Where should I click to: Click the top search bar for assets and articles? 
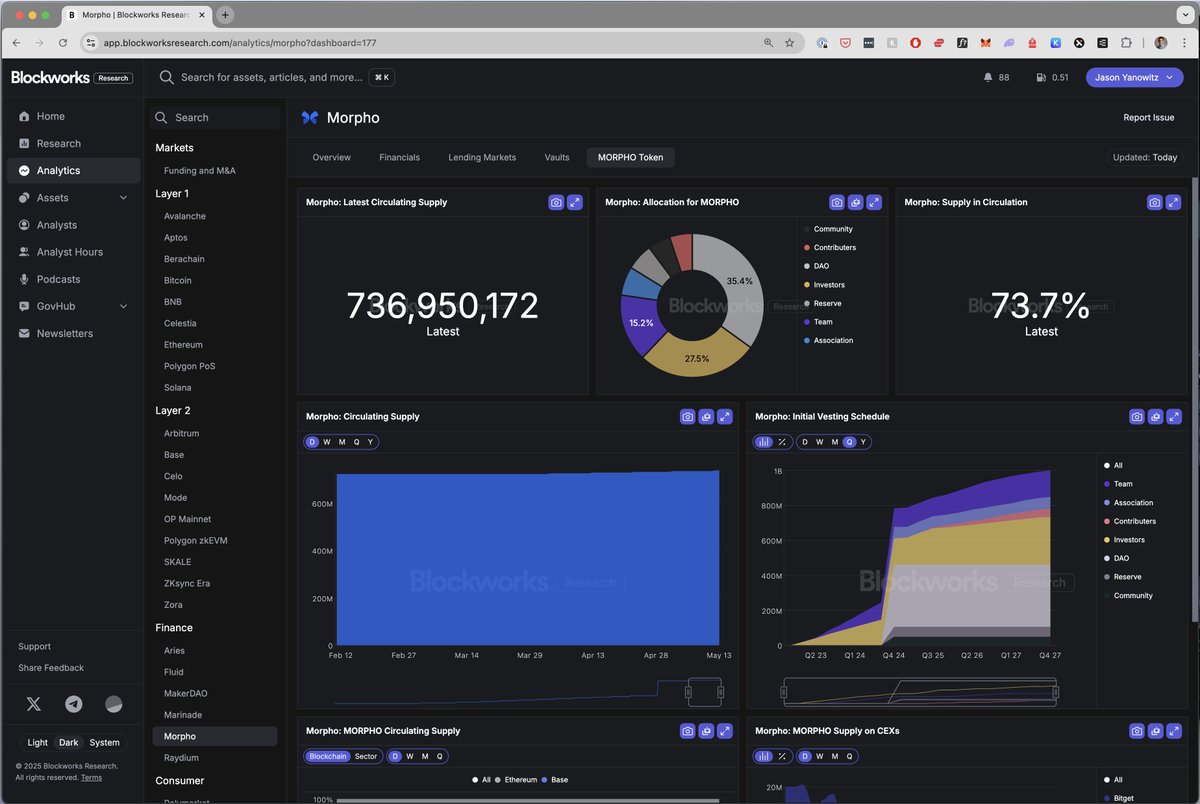click(276, 77)
